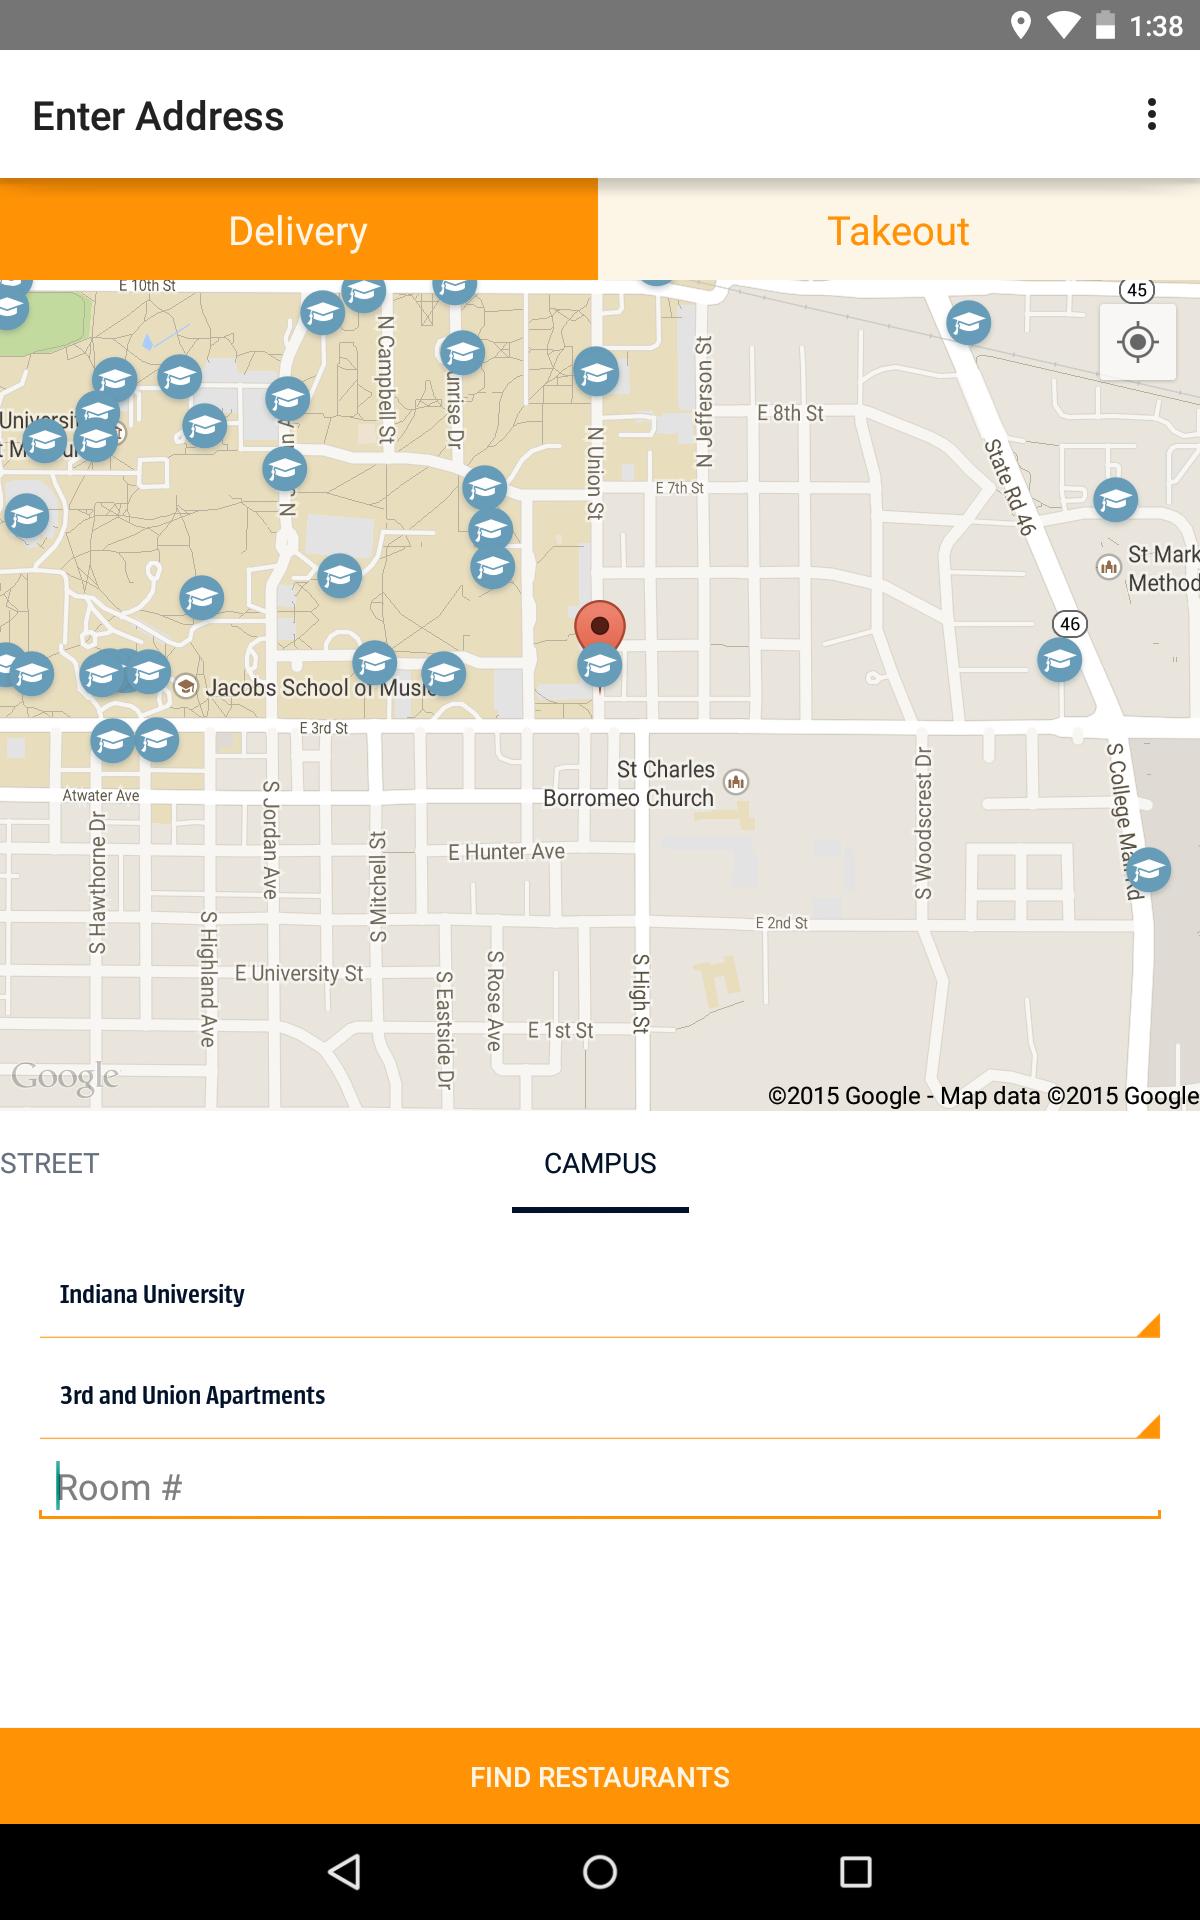The height and width of the screenshot is (1920, 1200).
Task: Tap campus marker beside N Campbell St label
Action: click(x=363, y=292)
